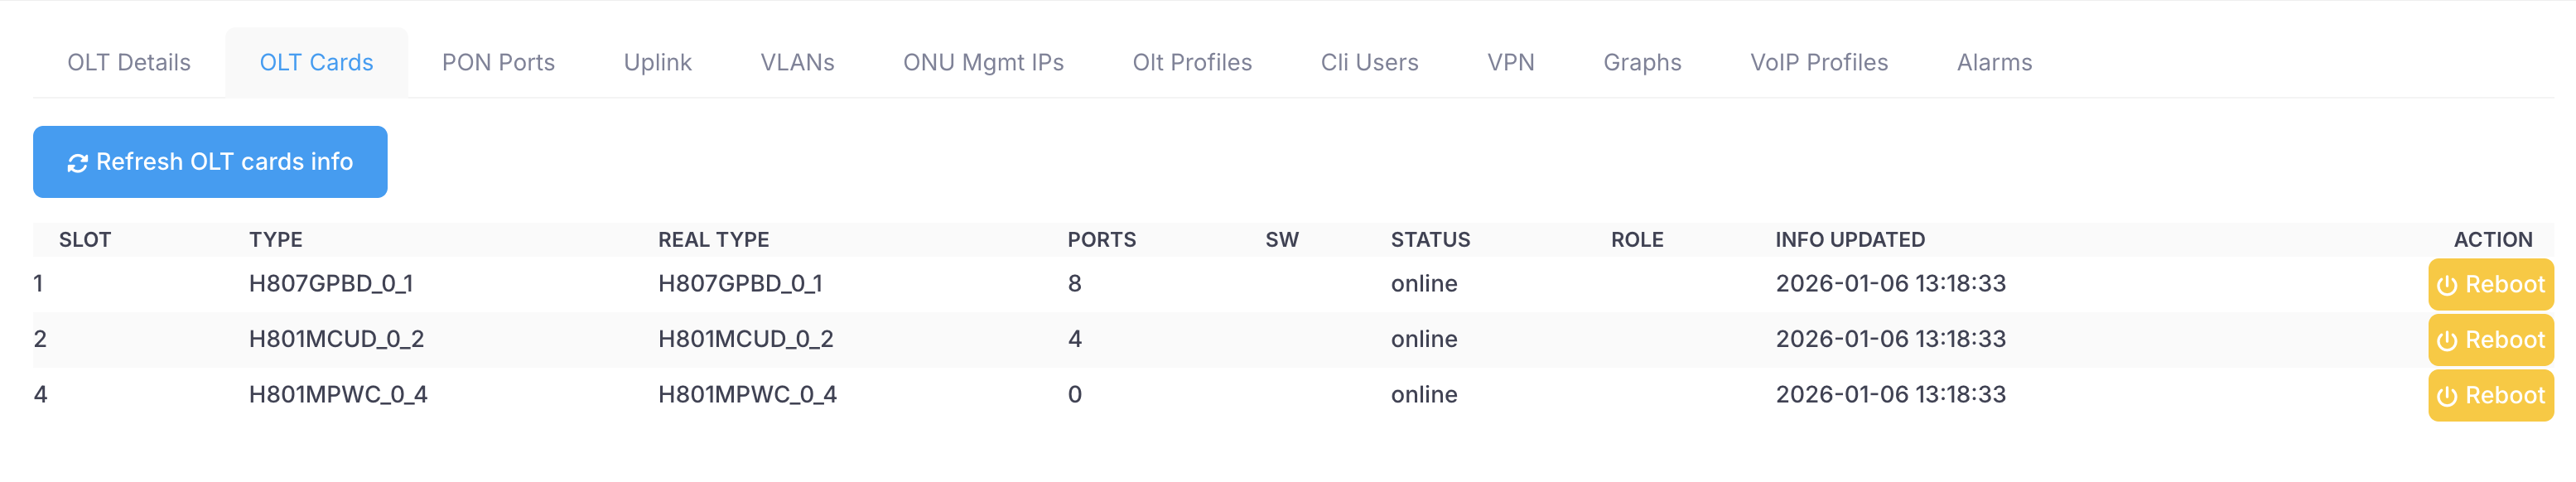Open the Cli Users tab
2576x482 pixels.
1369,62
